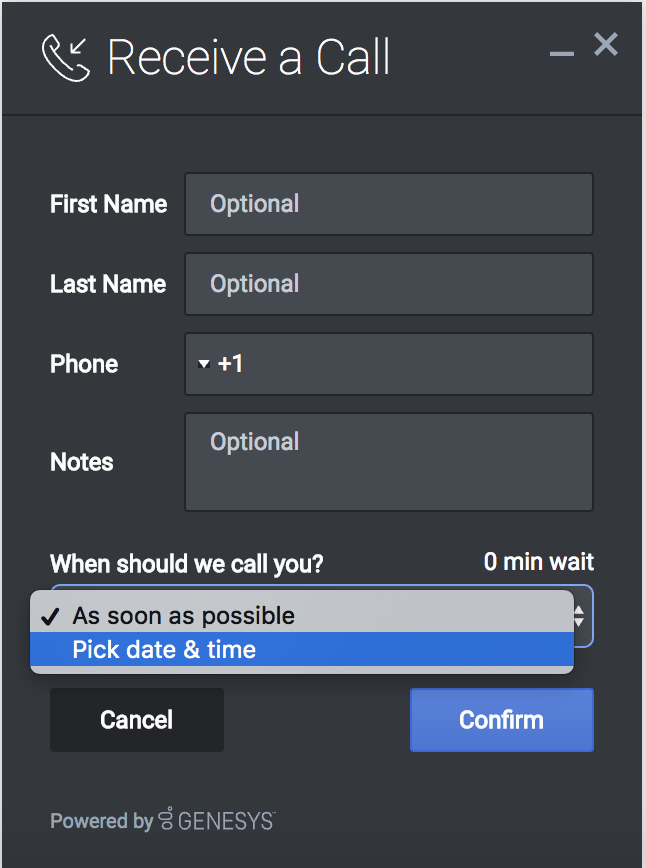Viewport: 646px width, 868px height.
Task: Focus the First Name input field
Action: 389,204
